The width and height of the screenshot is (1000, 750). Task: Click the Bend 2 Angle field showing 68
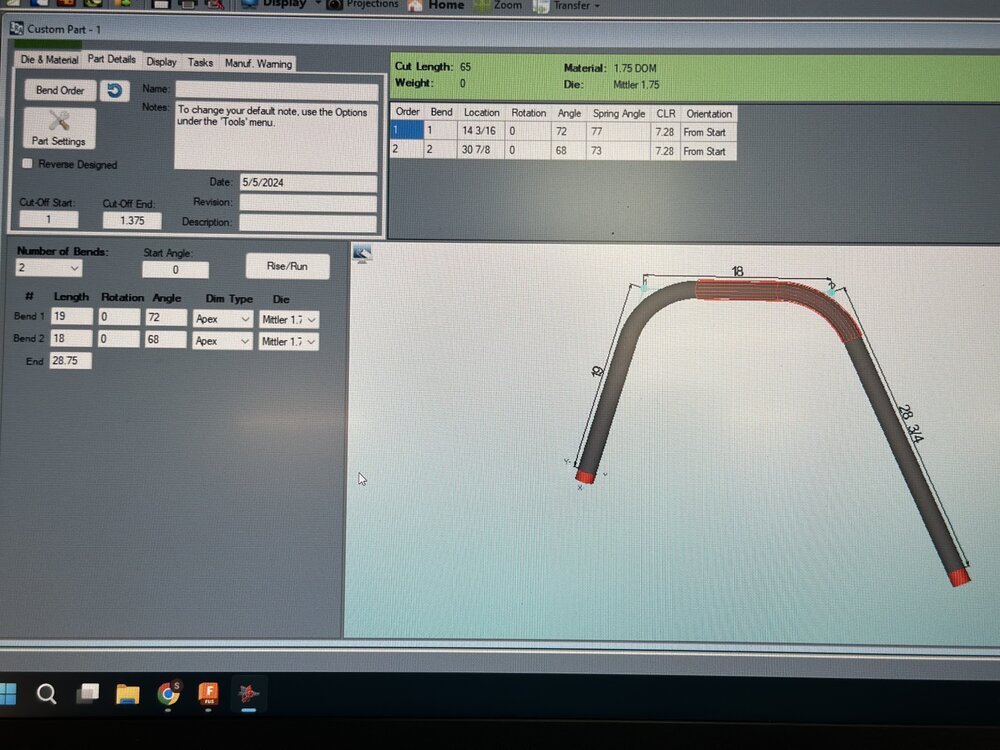[x=166, y=339]
